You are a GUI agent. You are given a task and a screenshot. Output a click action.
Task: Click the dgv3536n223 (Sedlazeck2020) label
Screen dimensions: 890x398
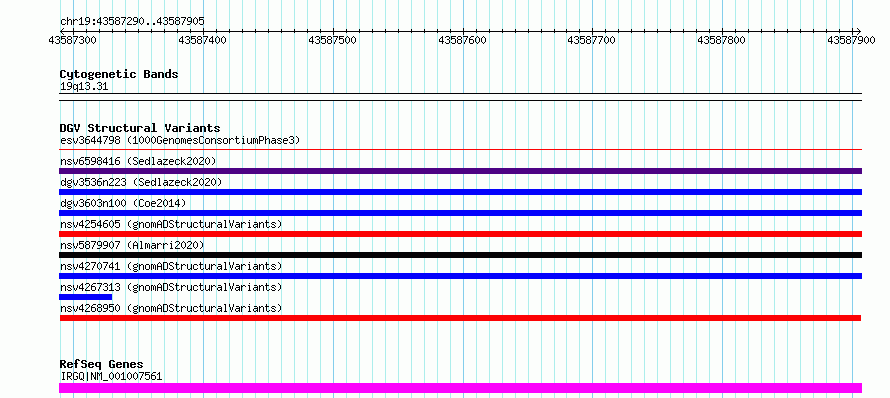click(141, 182)
